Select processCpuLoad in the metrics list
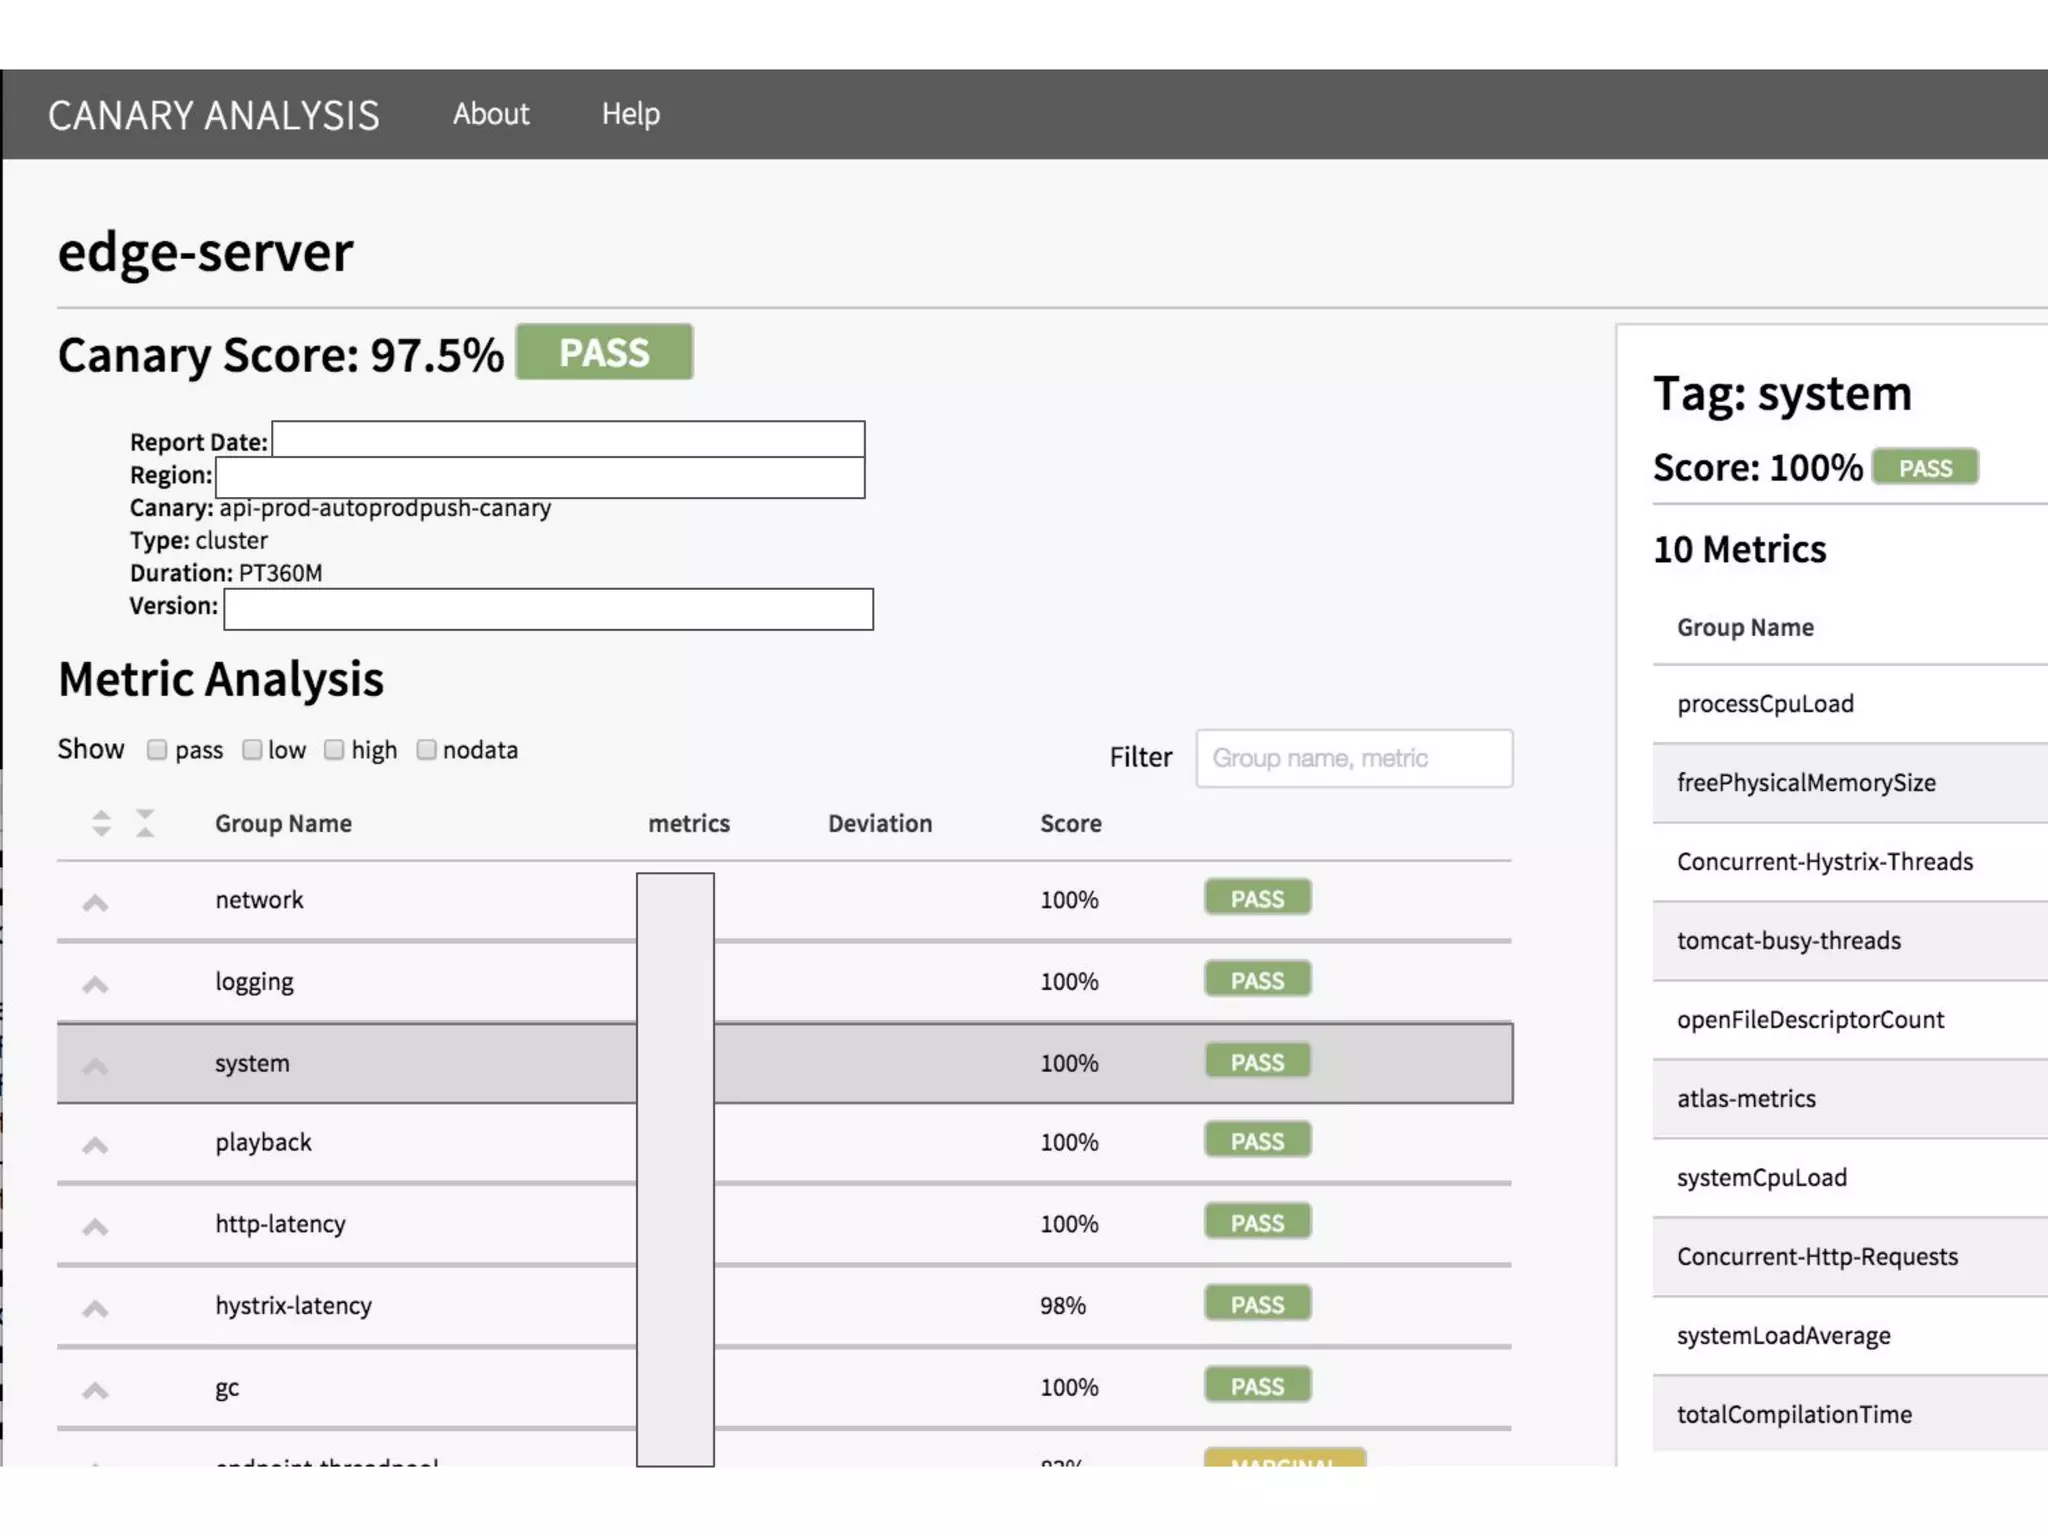 point(1765,704)
